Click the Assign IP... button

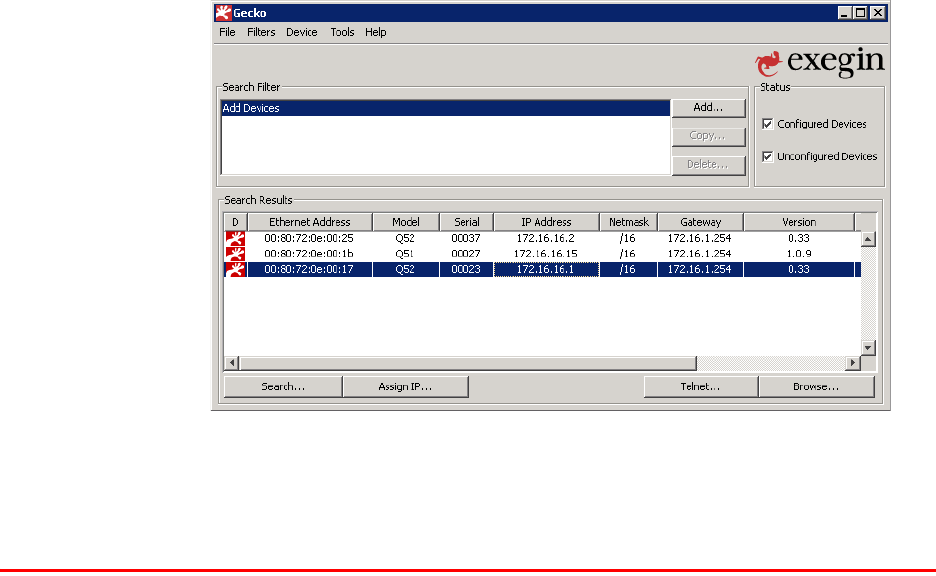point(405,387)
